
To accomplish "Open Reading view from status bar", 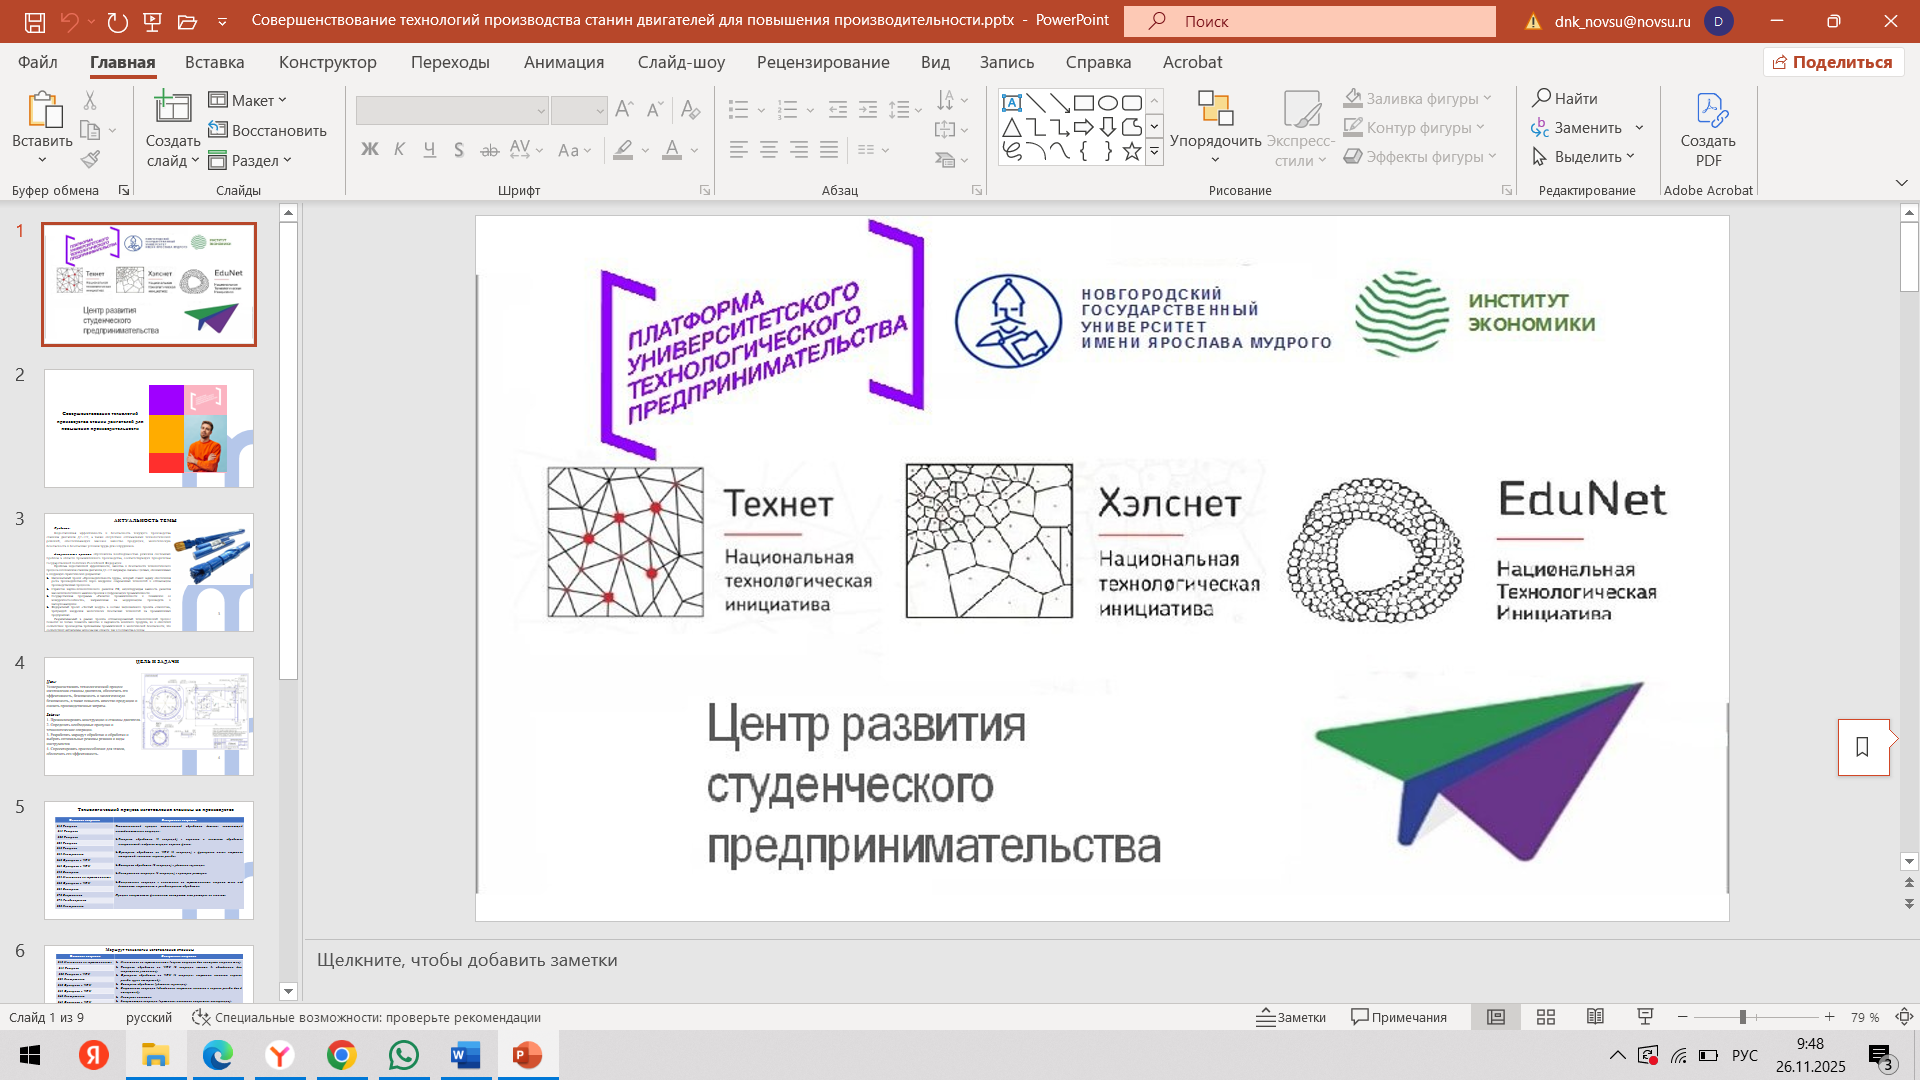I will point(1595,1017).
